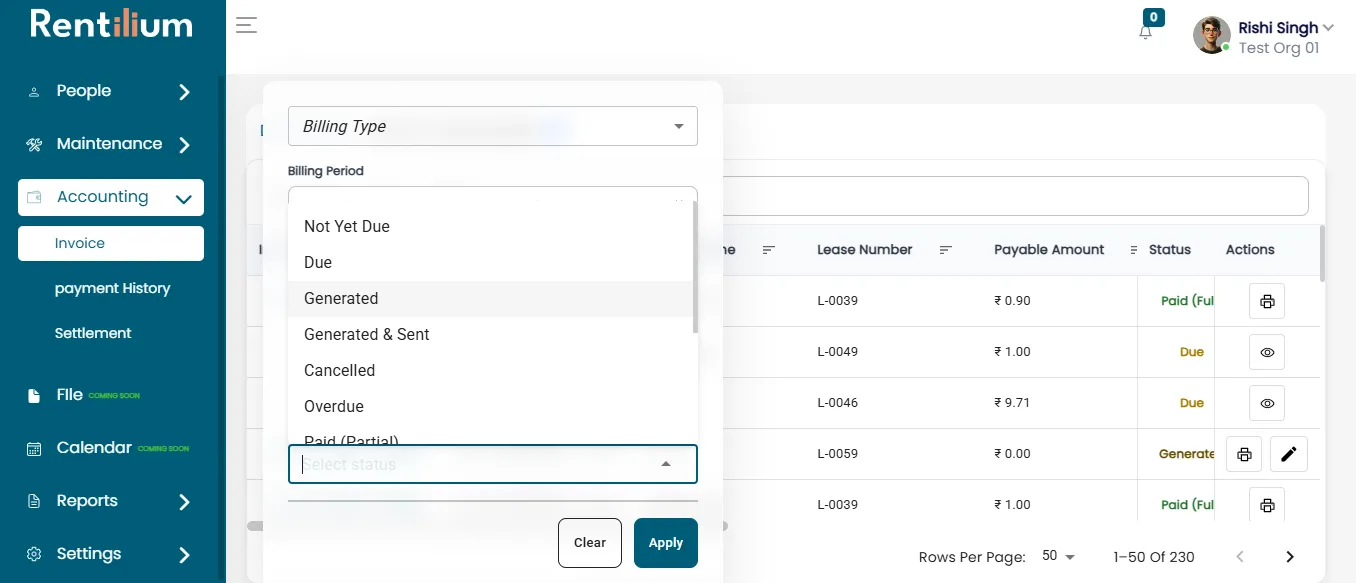Image resolution: width=1356 pixels, height=583 pixels.
Task: View the L-0046 invoice with eye icon
Action: [1267, 403]
